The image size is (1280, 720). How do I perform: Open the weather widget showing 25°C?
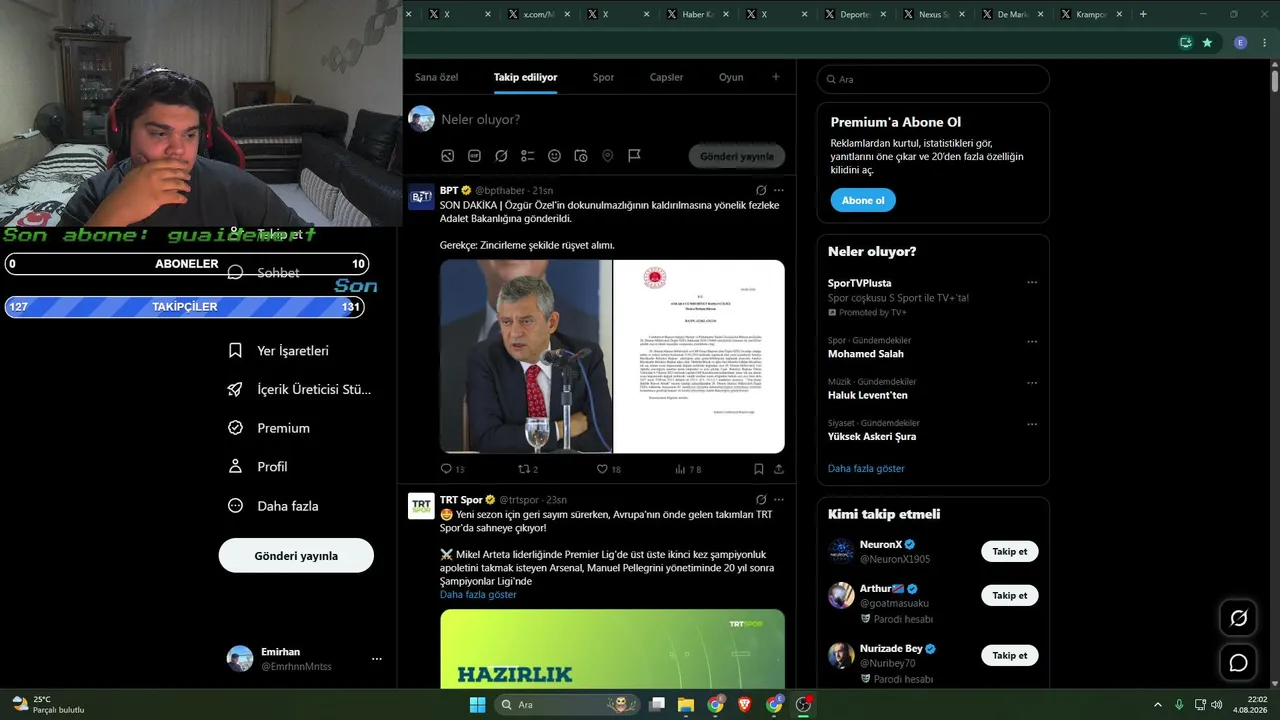[48, 705]
